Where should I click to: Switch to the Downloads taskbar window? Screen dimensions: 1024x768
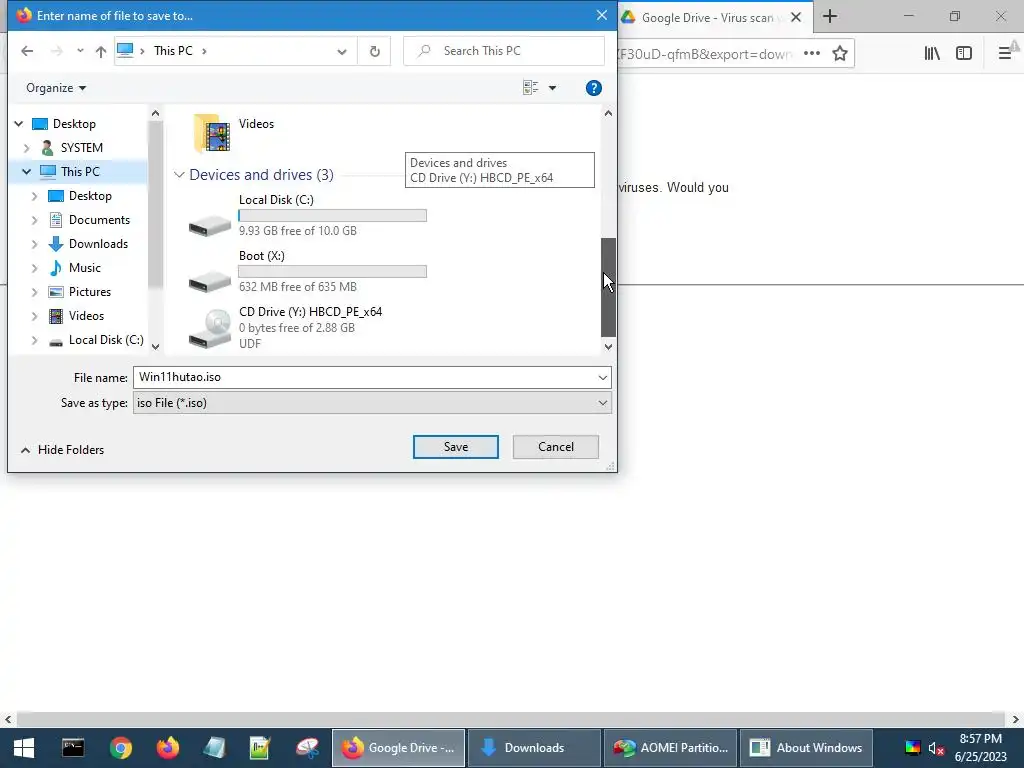coord(534,748)
